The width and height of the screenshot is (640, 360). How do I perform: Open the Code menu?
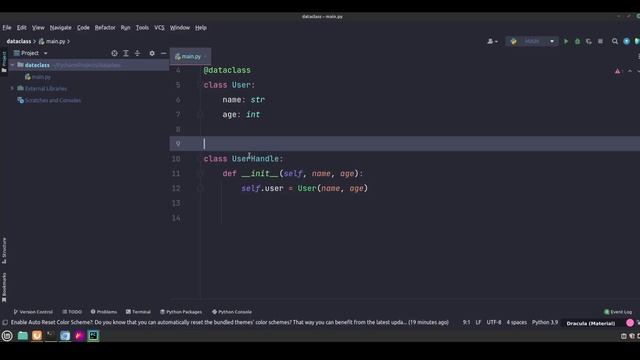83,28
